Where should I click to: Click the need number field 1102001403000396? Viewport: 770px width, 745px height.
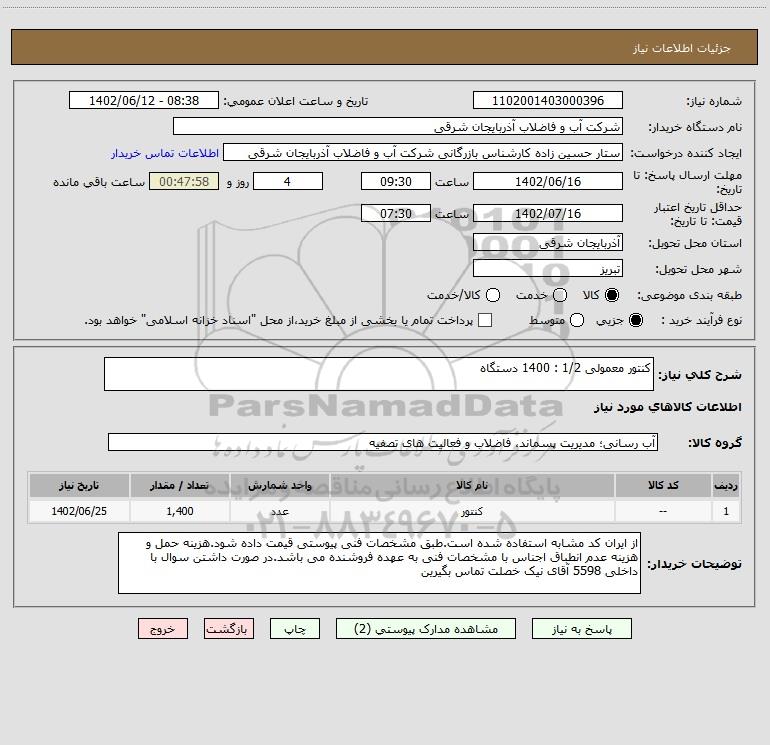tap(548, 100)
